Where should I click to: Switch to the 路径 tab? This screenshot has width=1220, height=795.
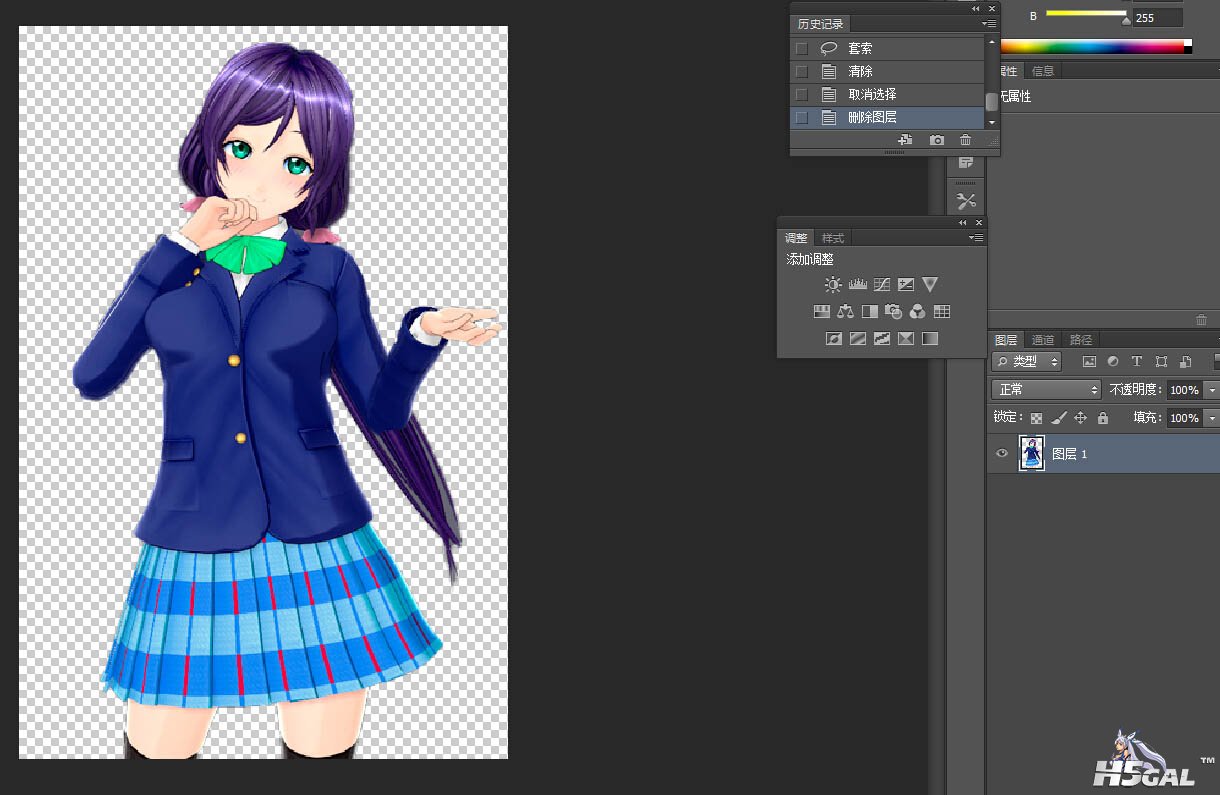[1080, 340]
